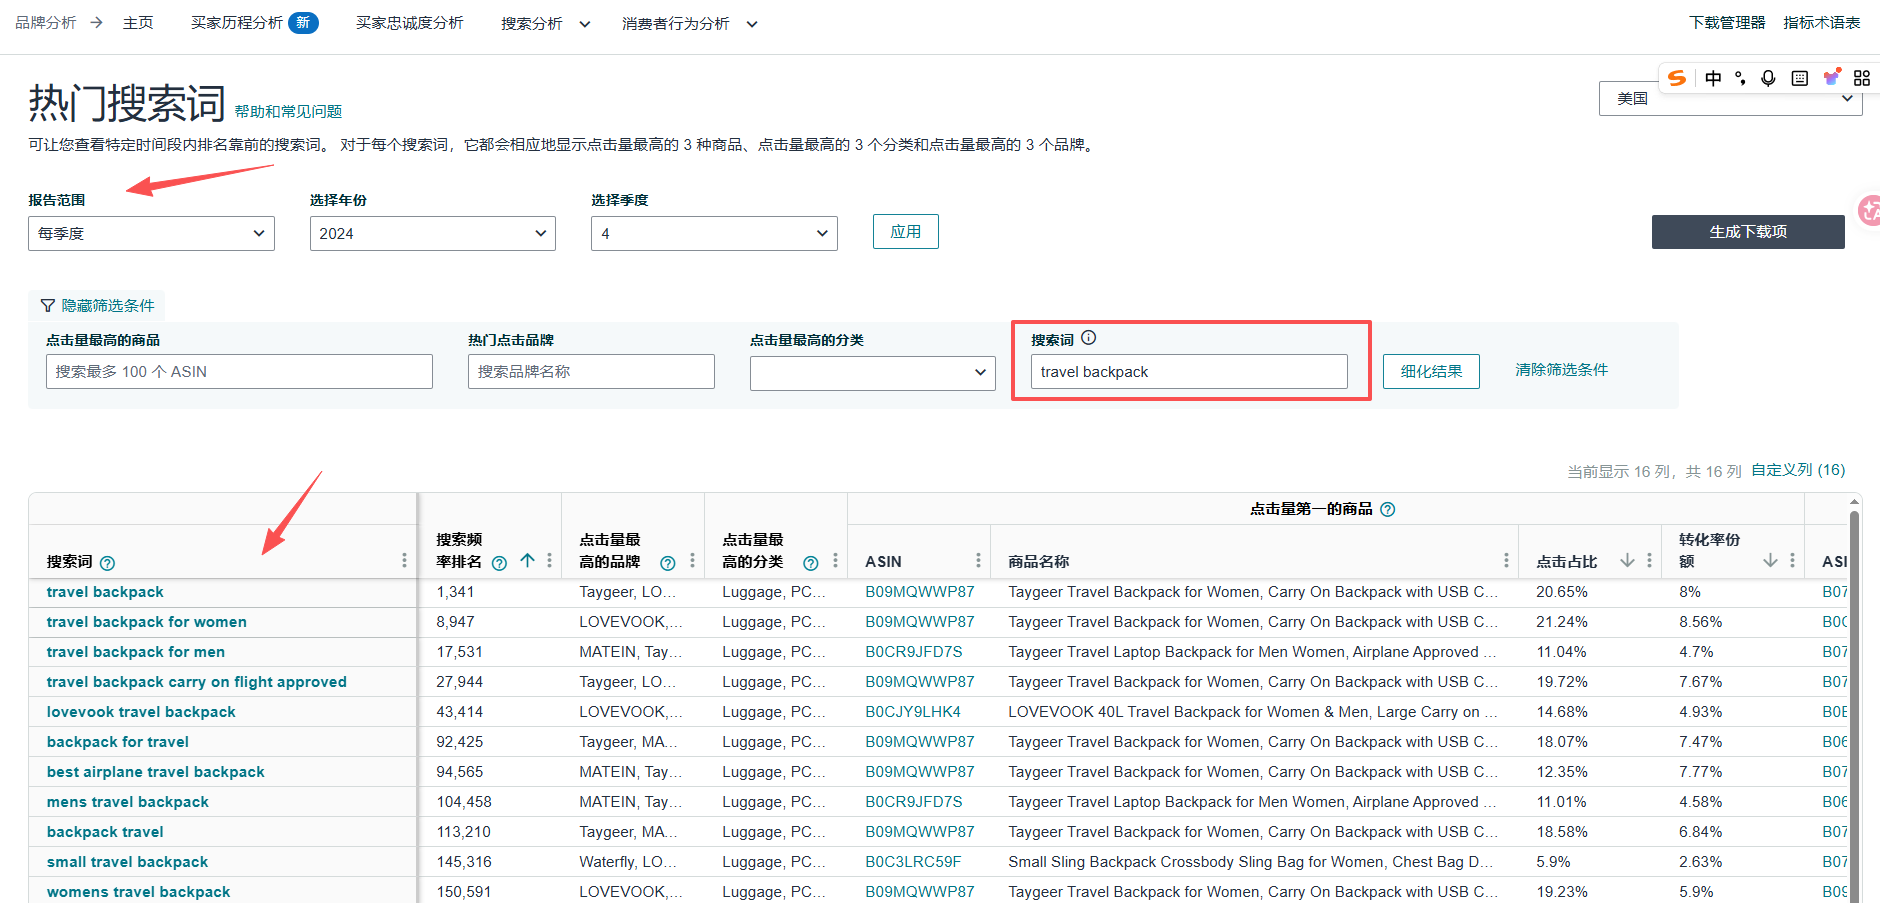1880x903 pixels.
Task: Click the table's vertical scrollbar
Action: pos(1854,700)
